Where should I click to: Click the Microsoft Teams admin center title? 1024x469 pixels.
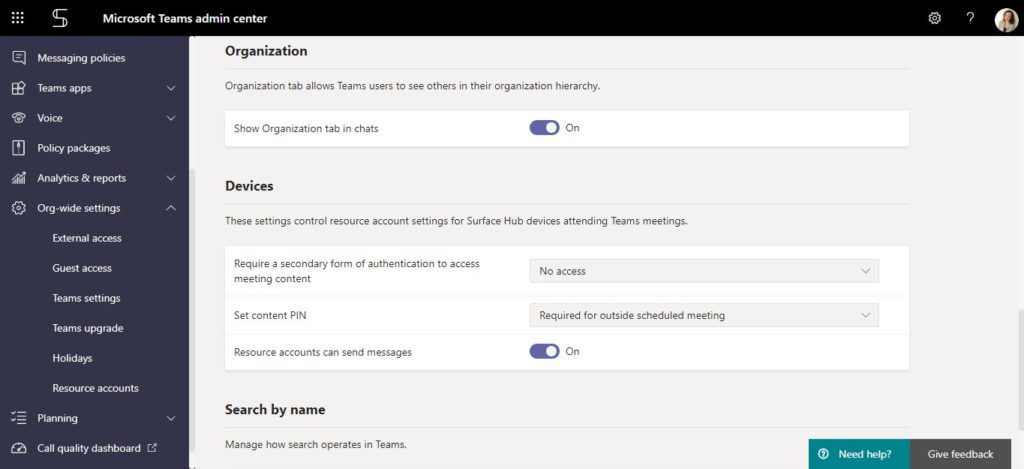185,18
